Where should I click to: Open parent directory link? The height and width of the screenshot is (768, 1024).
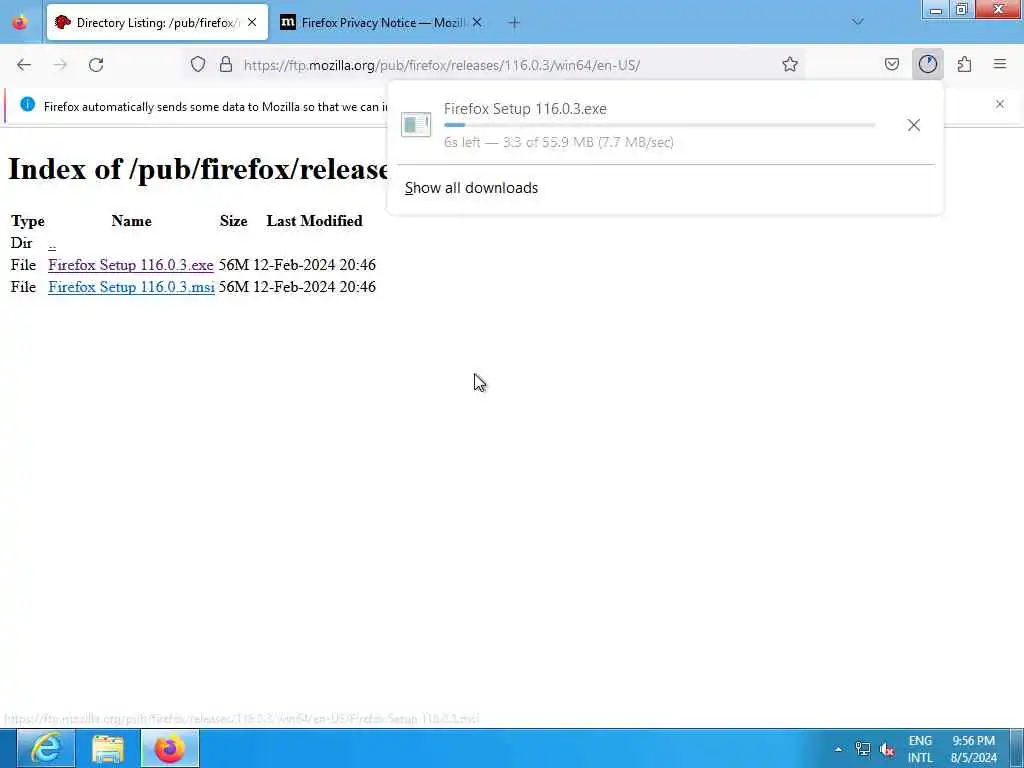[x=52, y=244]
